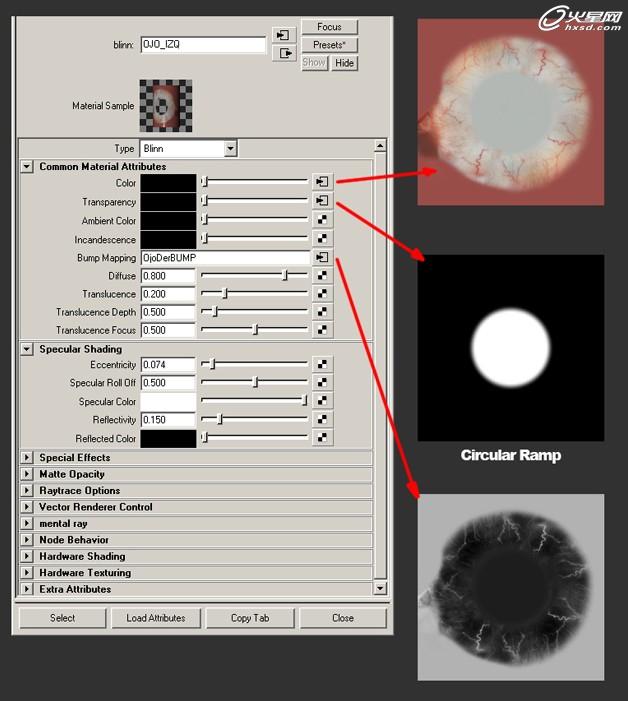Viewport: 628px width, 701px height.
Task: Click the Ambient Color swatch
Action: pos(168,220)
